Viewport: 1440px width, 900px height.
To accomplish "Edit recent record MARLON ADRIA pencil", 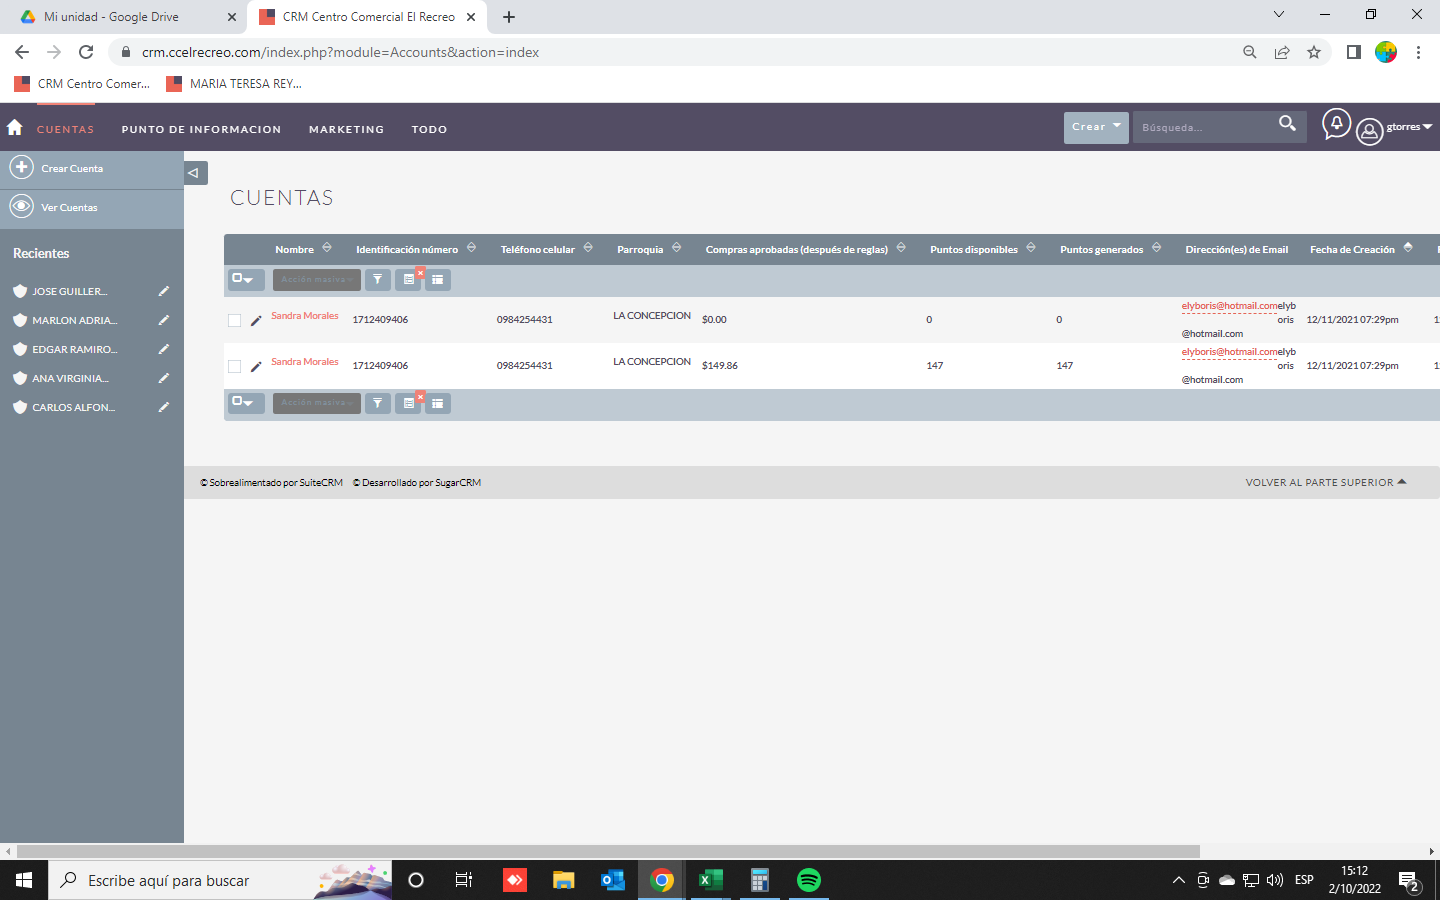I will pyautogui.click(x=164, y=320).
